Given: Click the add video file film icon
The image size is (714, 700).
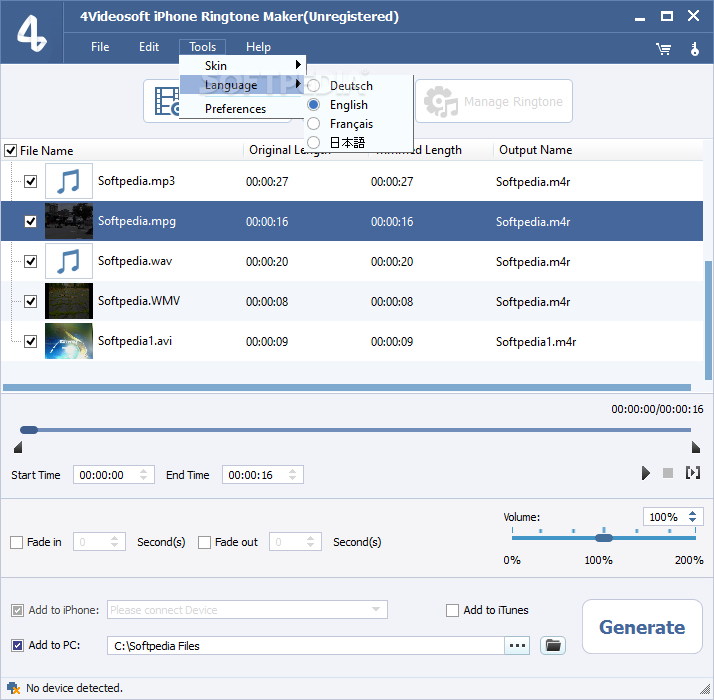Looking at the screenshot, I should pos(166,101).
